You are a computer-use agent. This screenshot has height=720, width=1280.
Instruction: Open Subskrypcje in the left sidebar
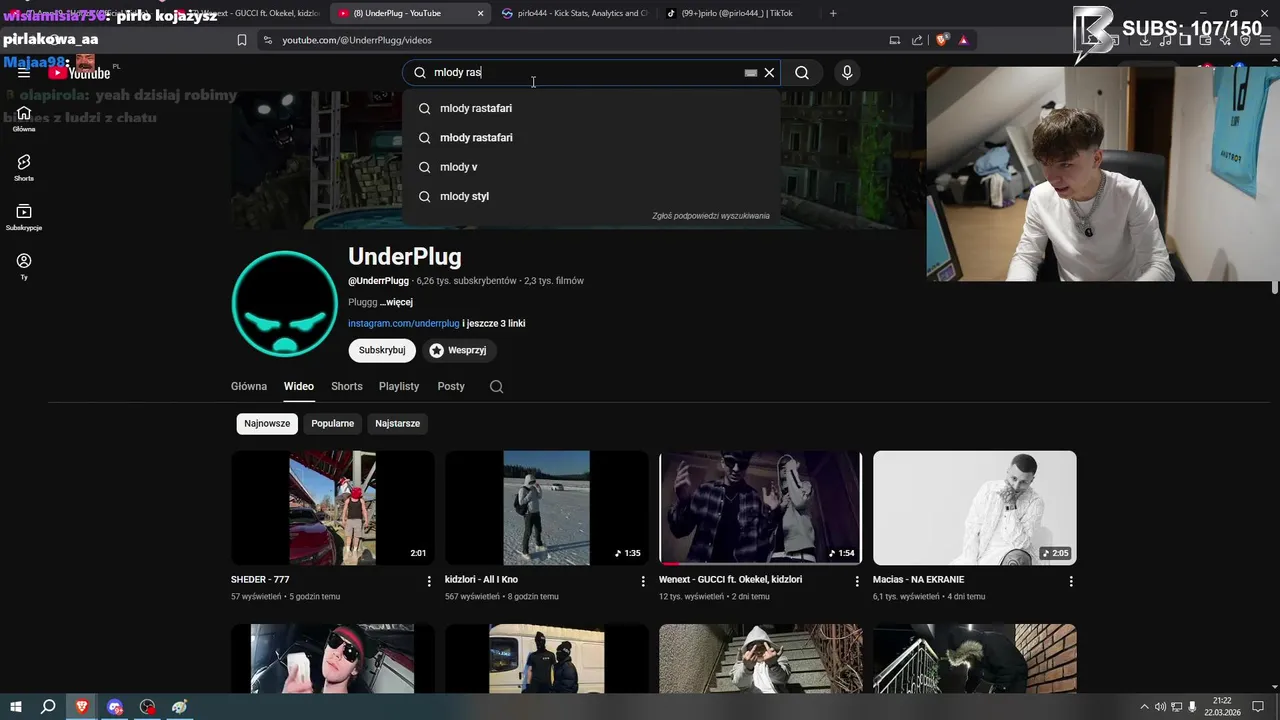click(x=24, y=217)
